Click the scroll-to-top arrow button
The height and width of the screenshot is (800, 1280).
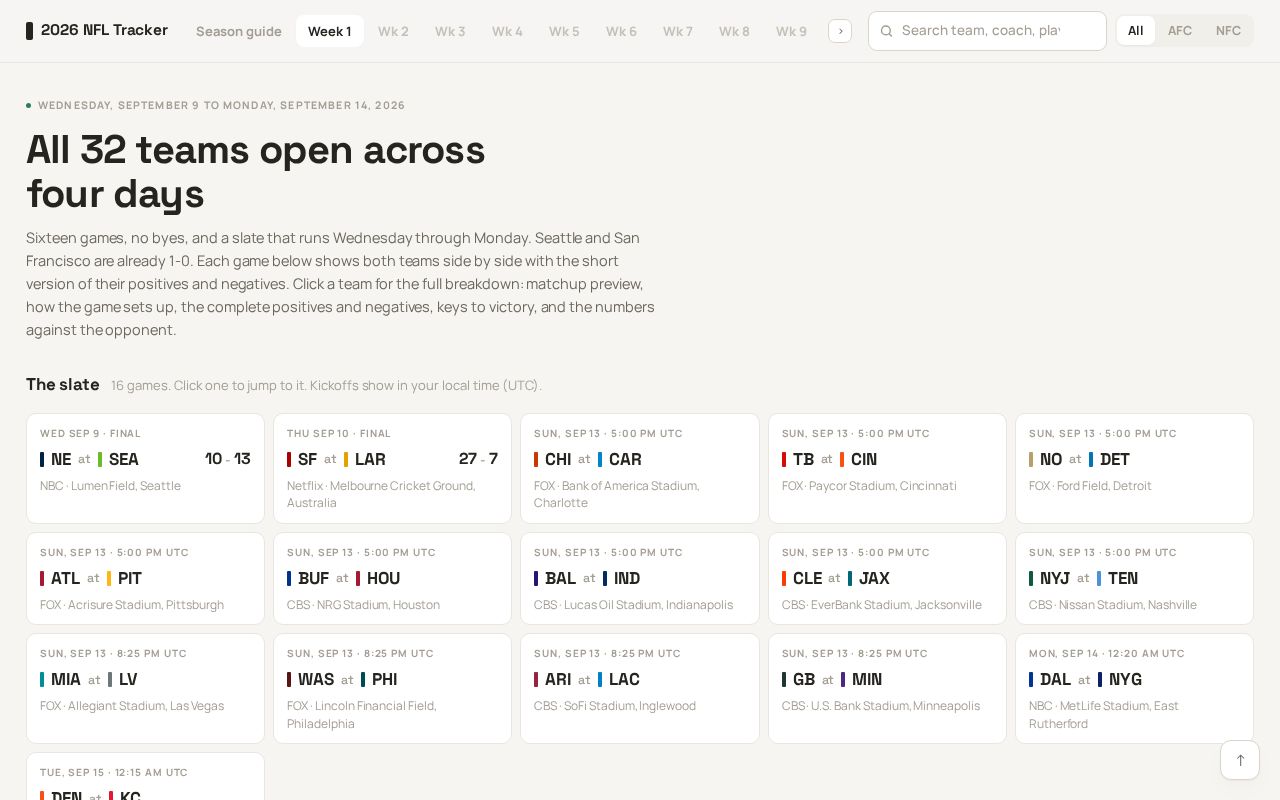[x=1240, y=760]
